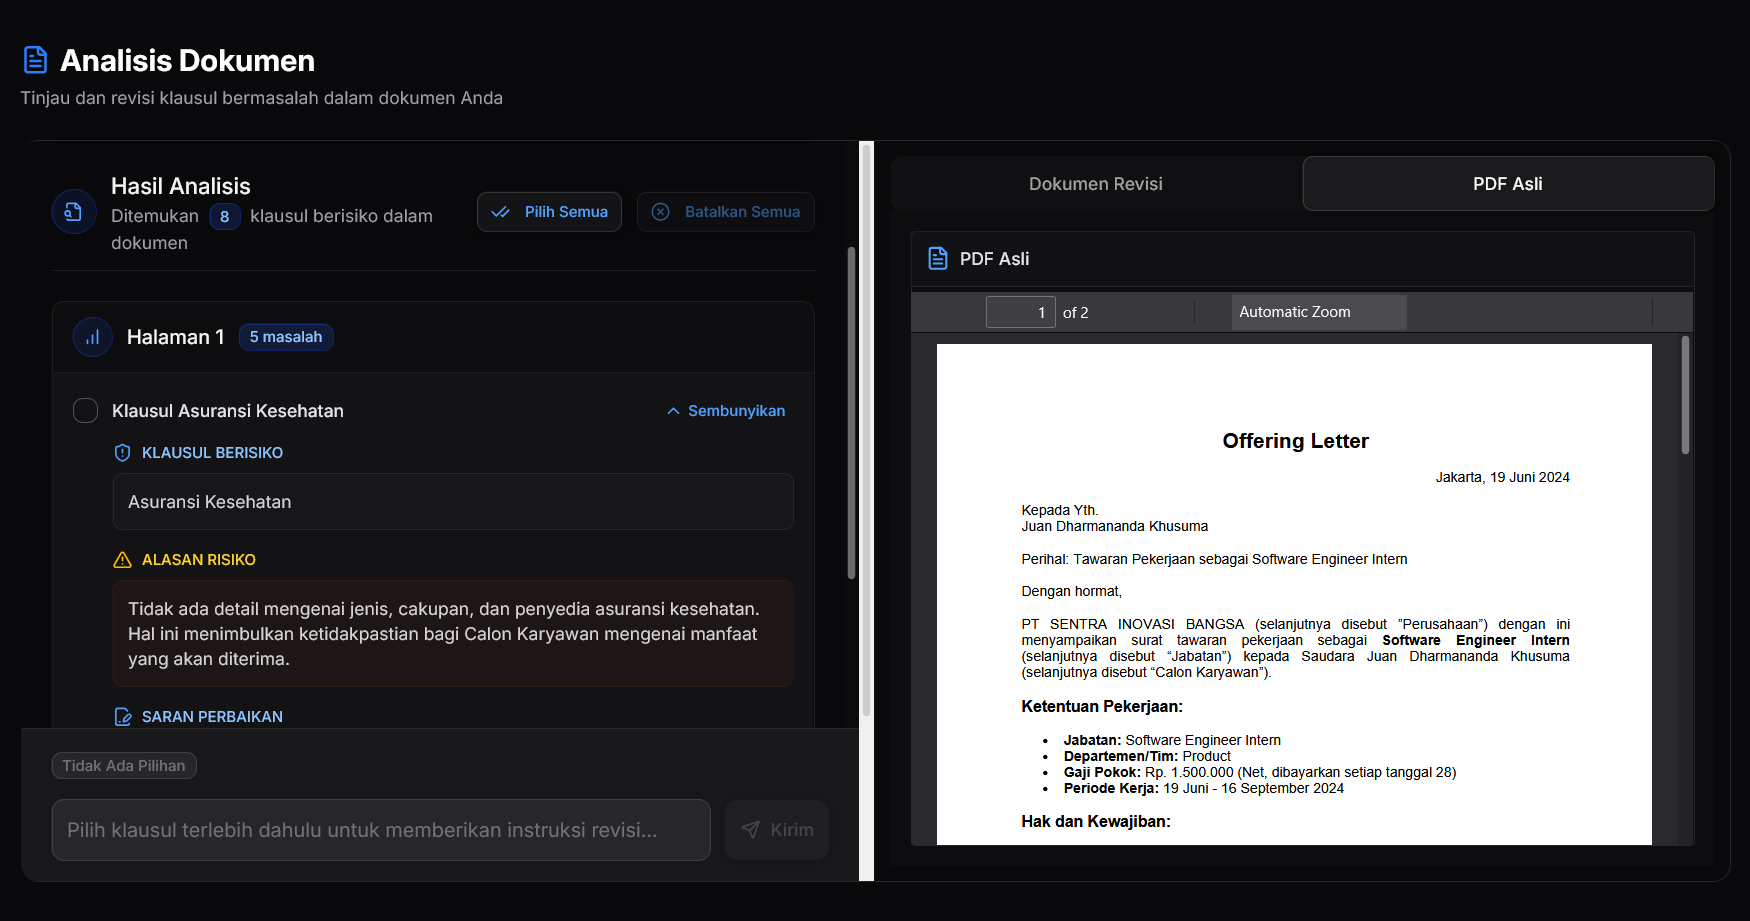Viewport: 1750px width, 921px height.
Task: Click the page number input field showing 1
Action: coord(1019,311)
